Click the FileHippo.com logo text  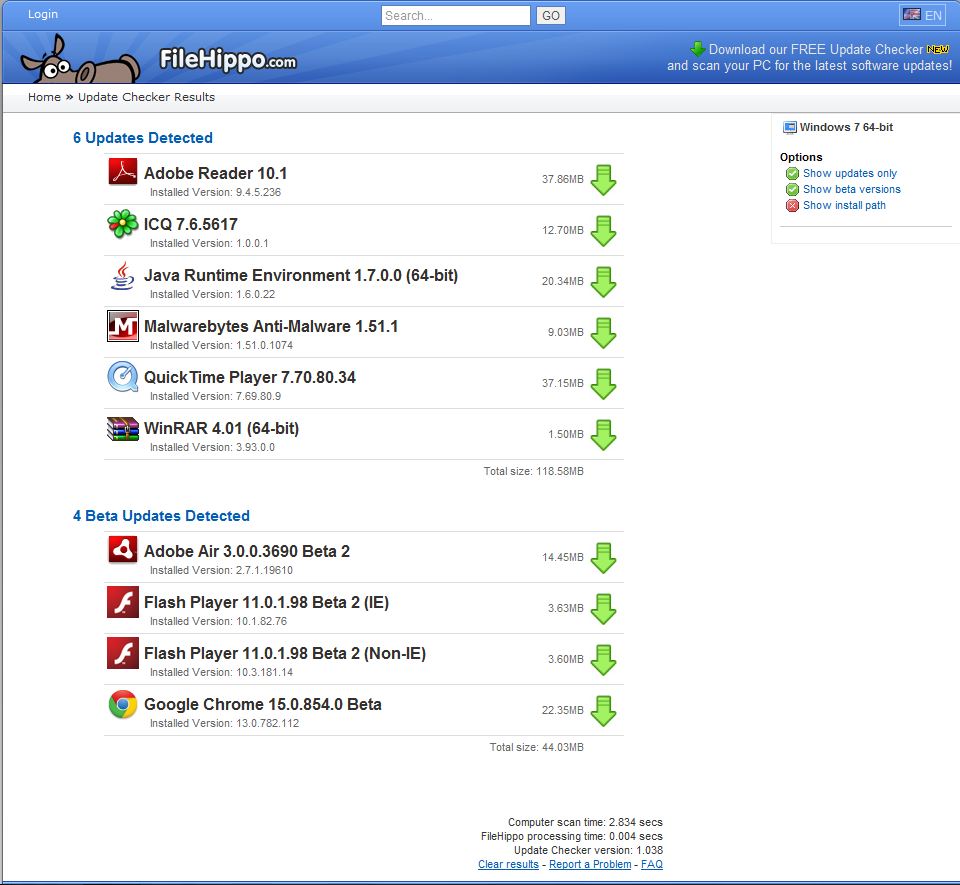(x=228, y=60)
